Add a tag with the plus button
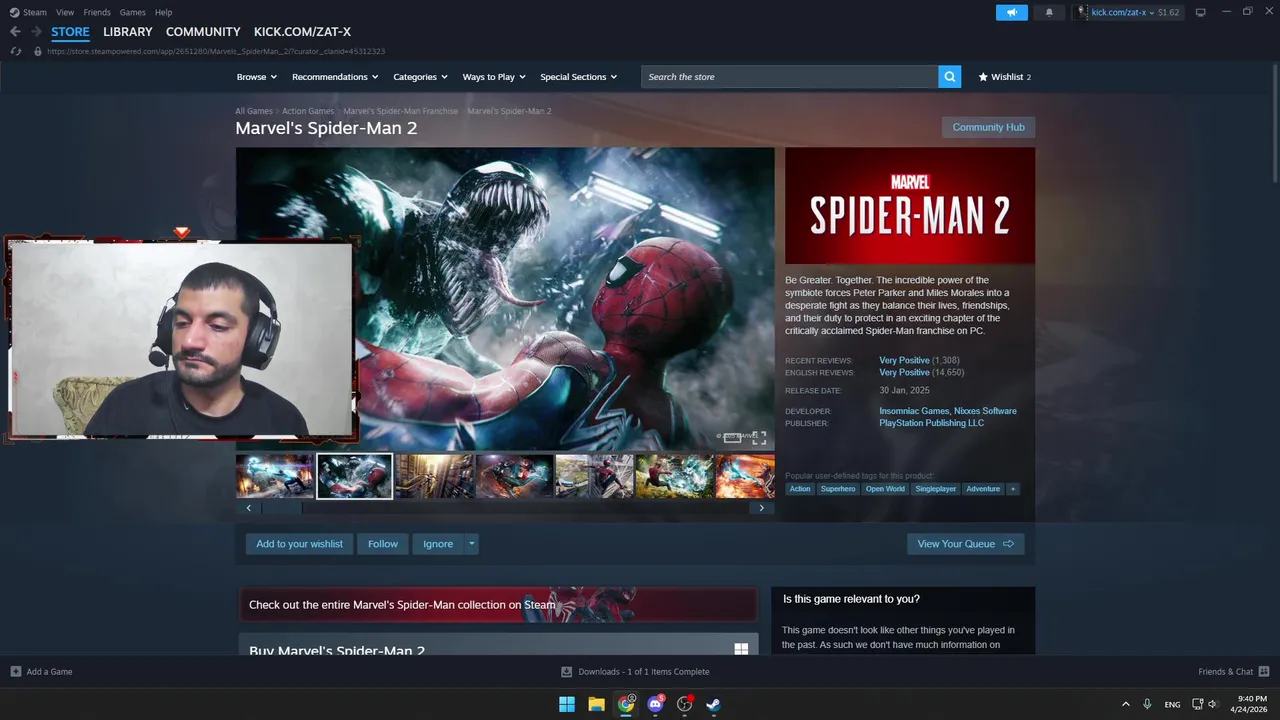The height and width of the screenshot is (720, 1280). (1013, 489)
